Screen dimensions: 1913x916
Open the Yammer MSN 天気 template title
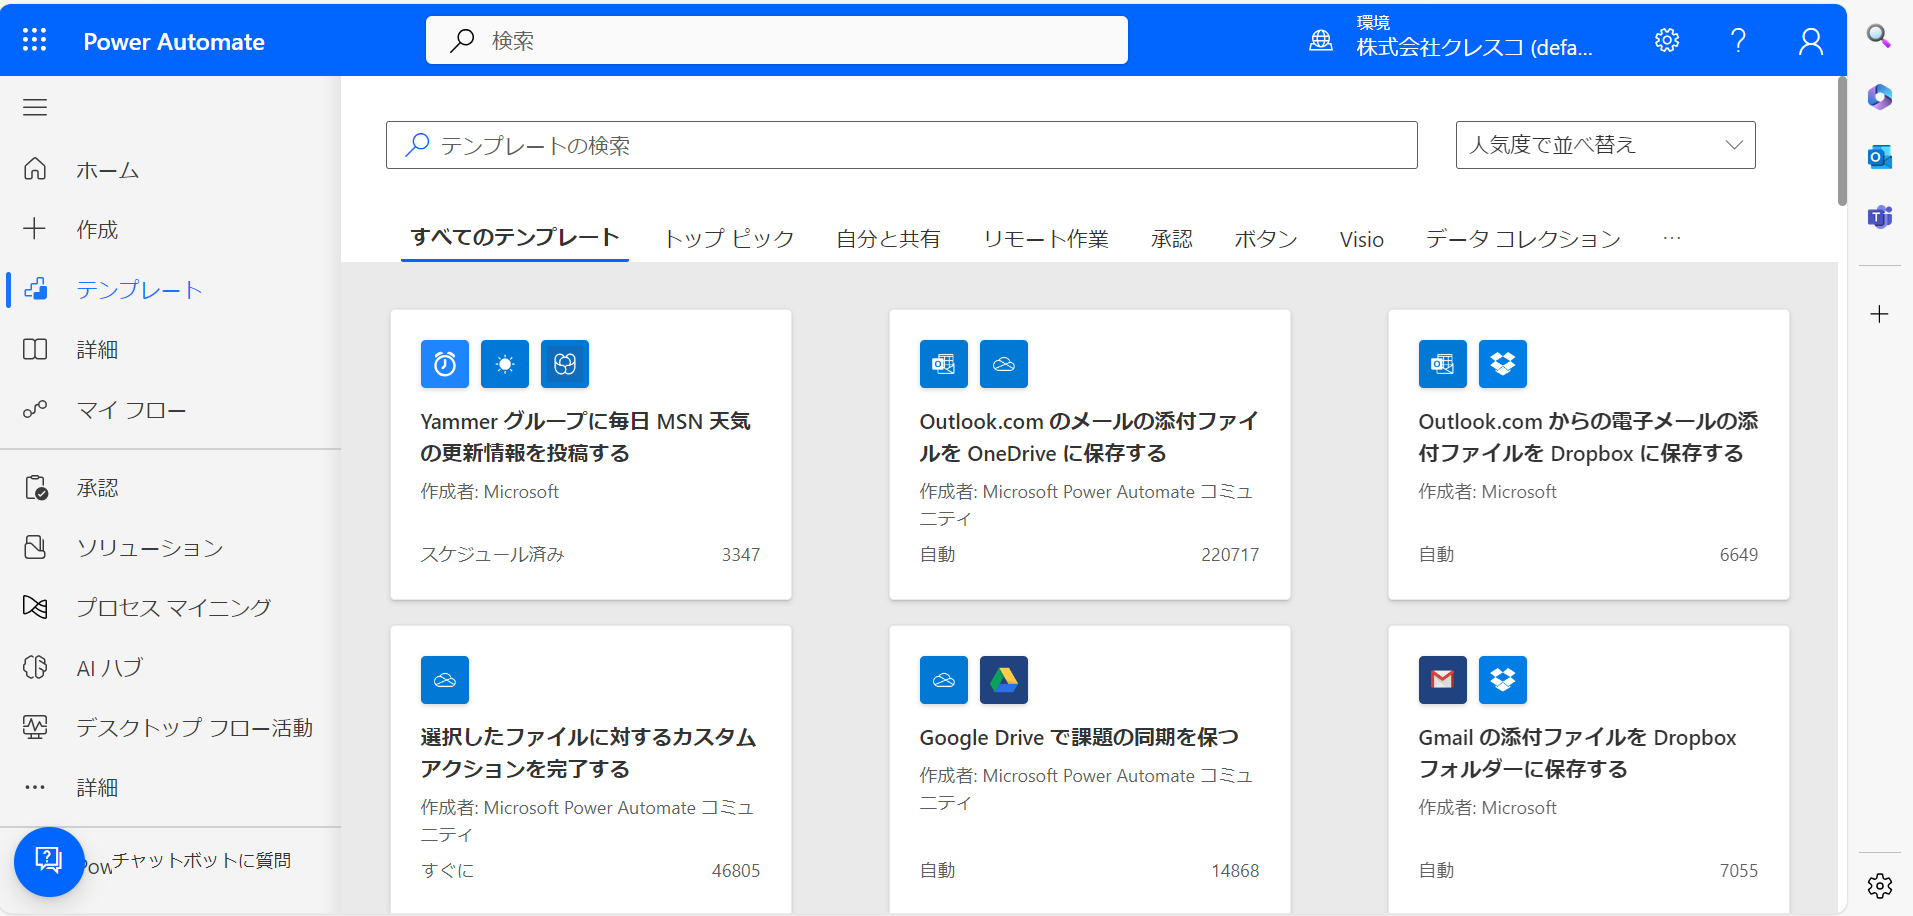(586, 437)
